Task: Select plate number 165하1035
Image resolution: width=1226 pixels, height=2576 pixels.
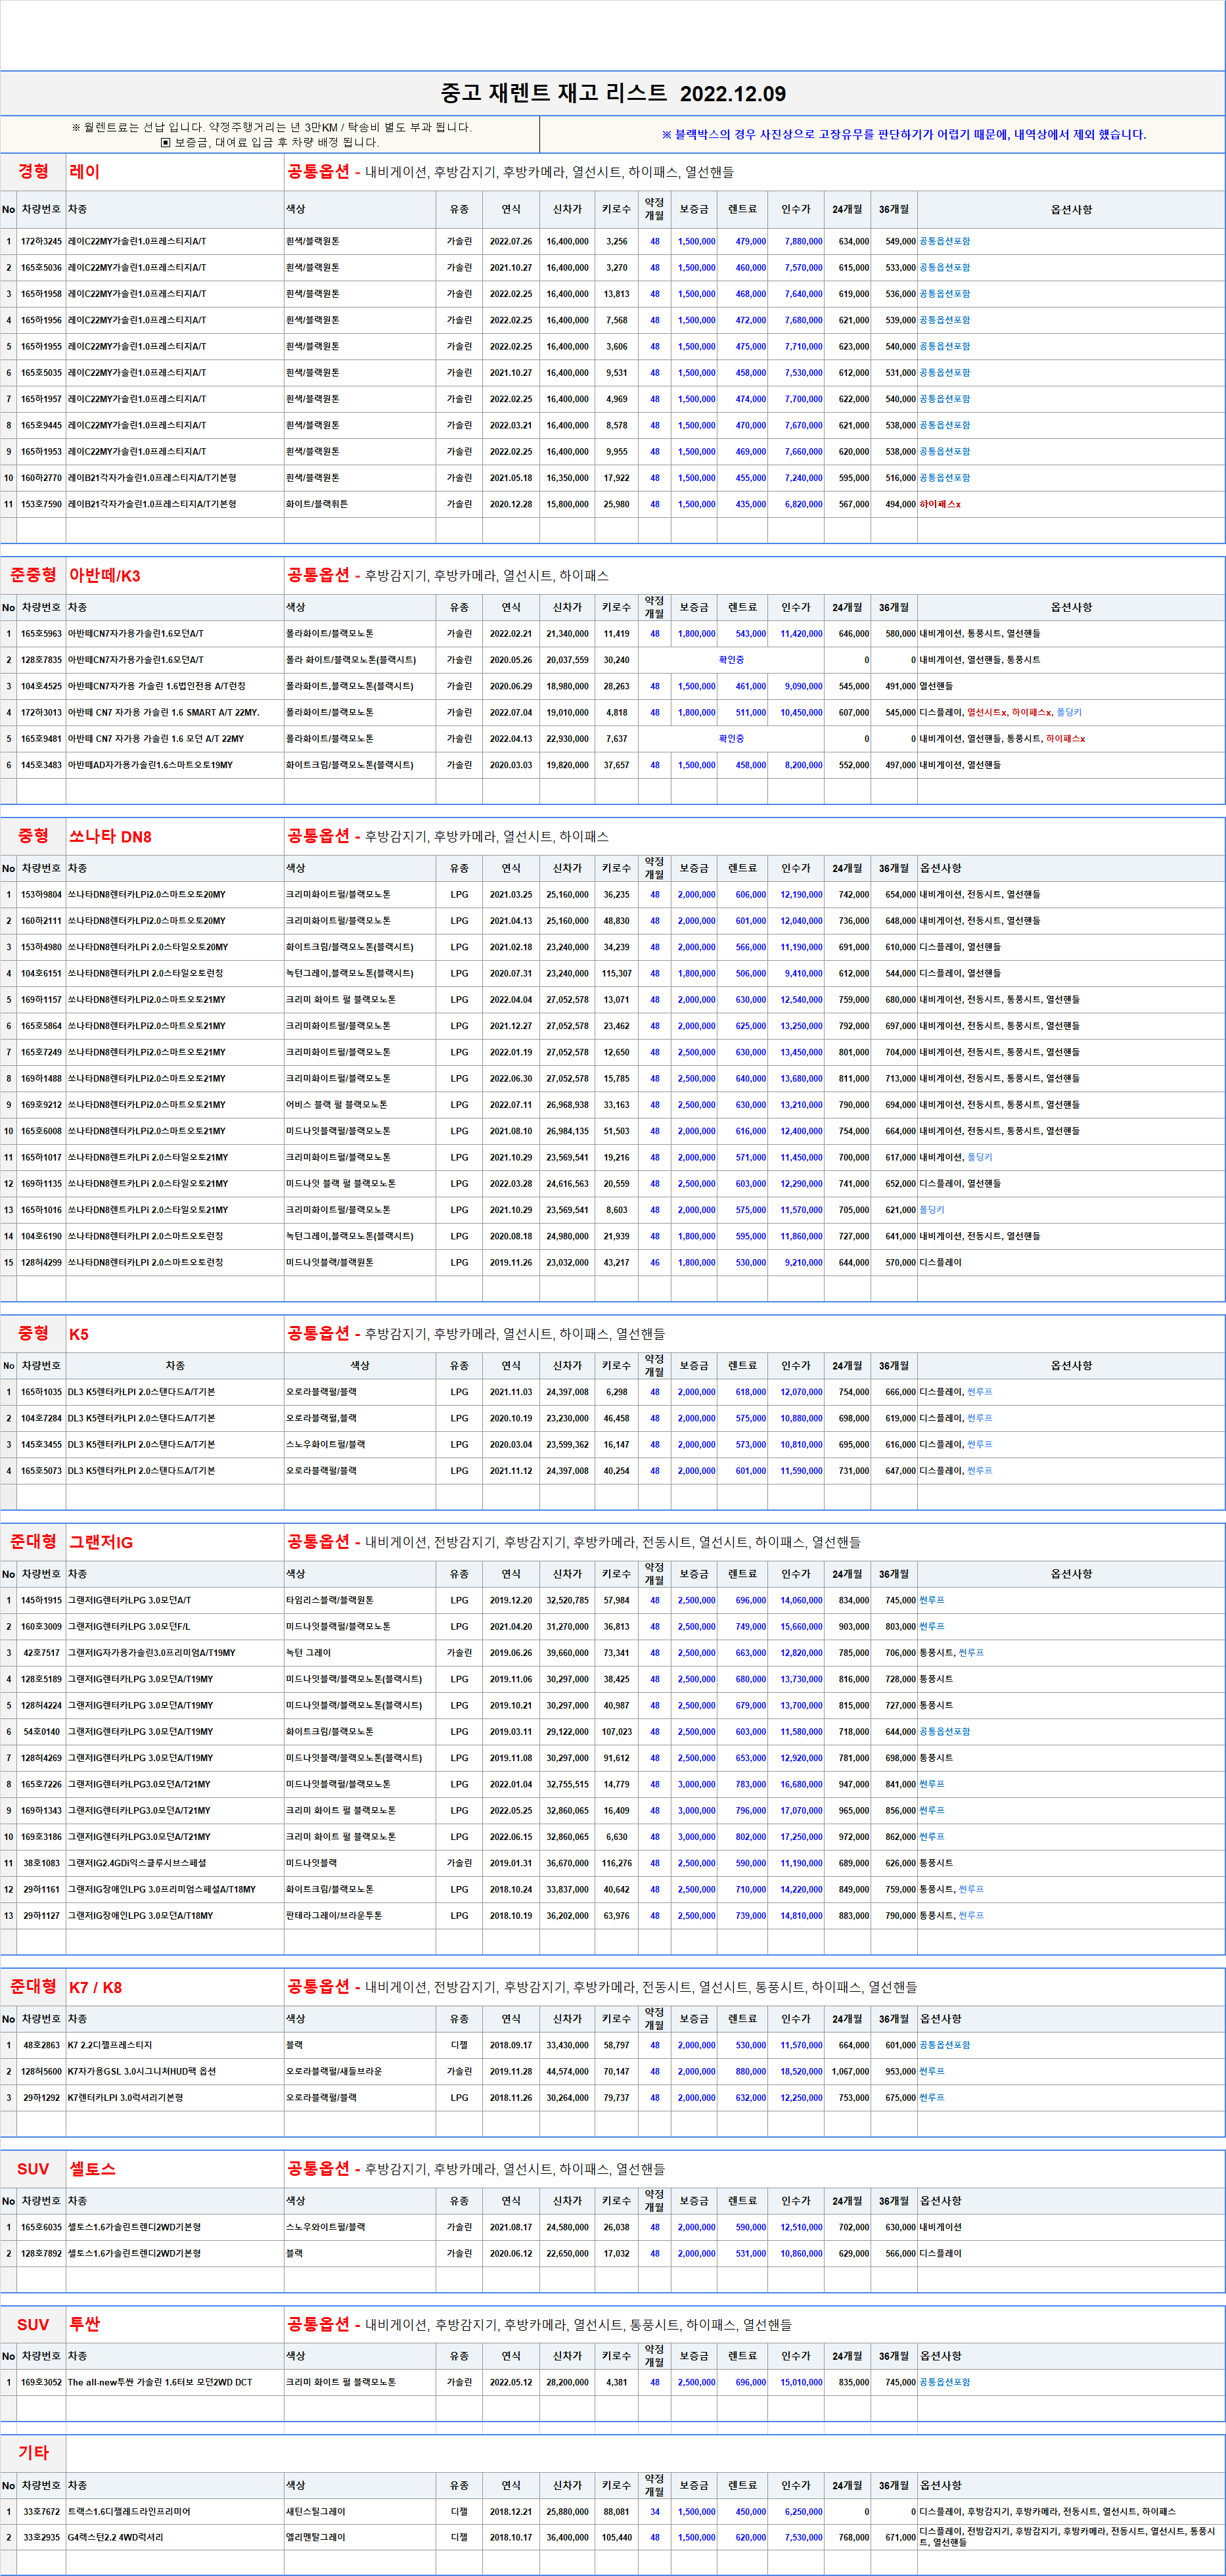Action: tap(41, 1392)
